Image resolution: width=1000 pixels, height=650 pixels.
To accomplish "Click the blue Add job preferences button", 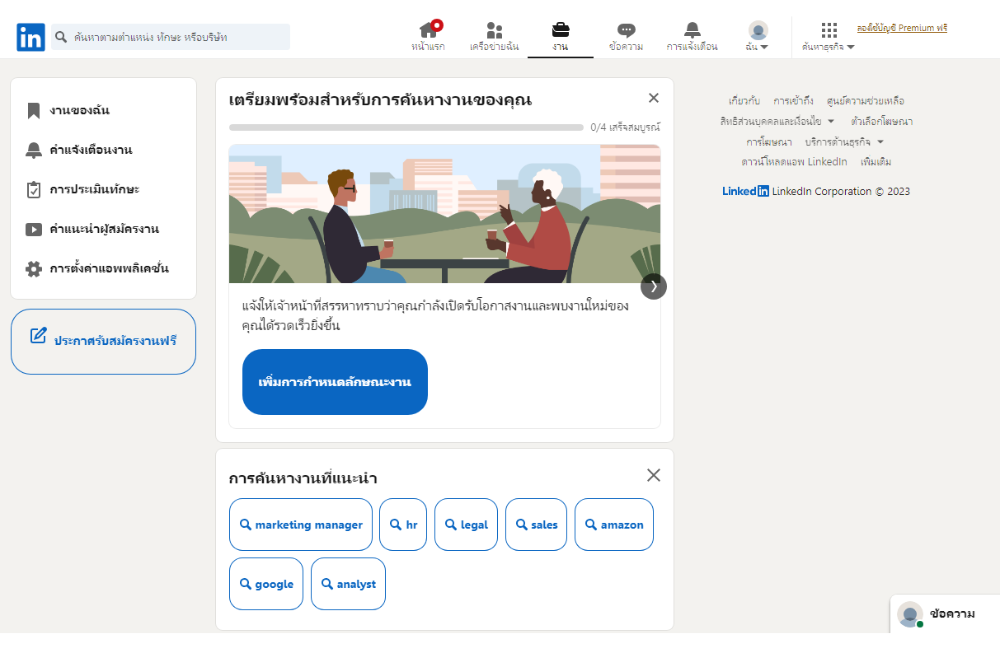I will (334, 382).
